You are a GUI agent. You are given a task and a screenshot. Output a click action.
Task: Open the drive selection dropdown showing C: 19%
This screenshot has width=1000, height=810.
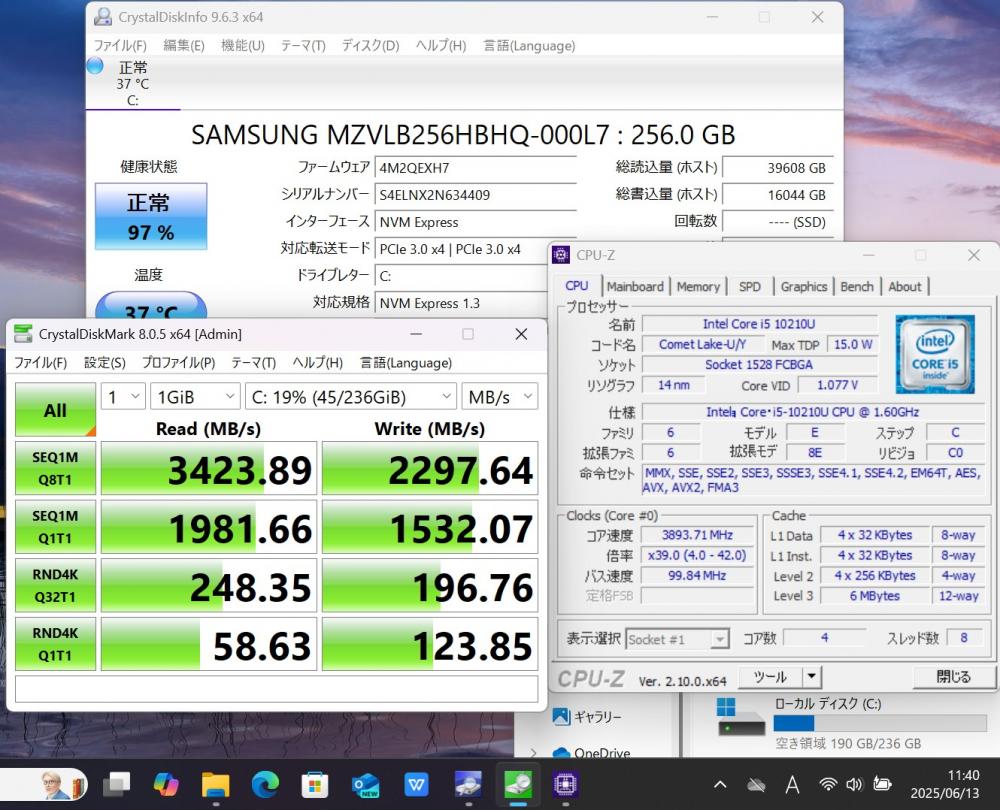click(351, 397)
